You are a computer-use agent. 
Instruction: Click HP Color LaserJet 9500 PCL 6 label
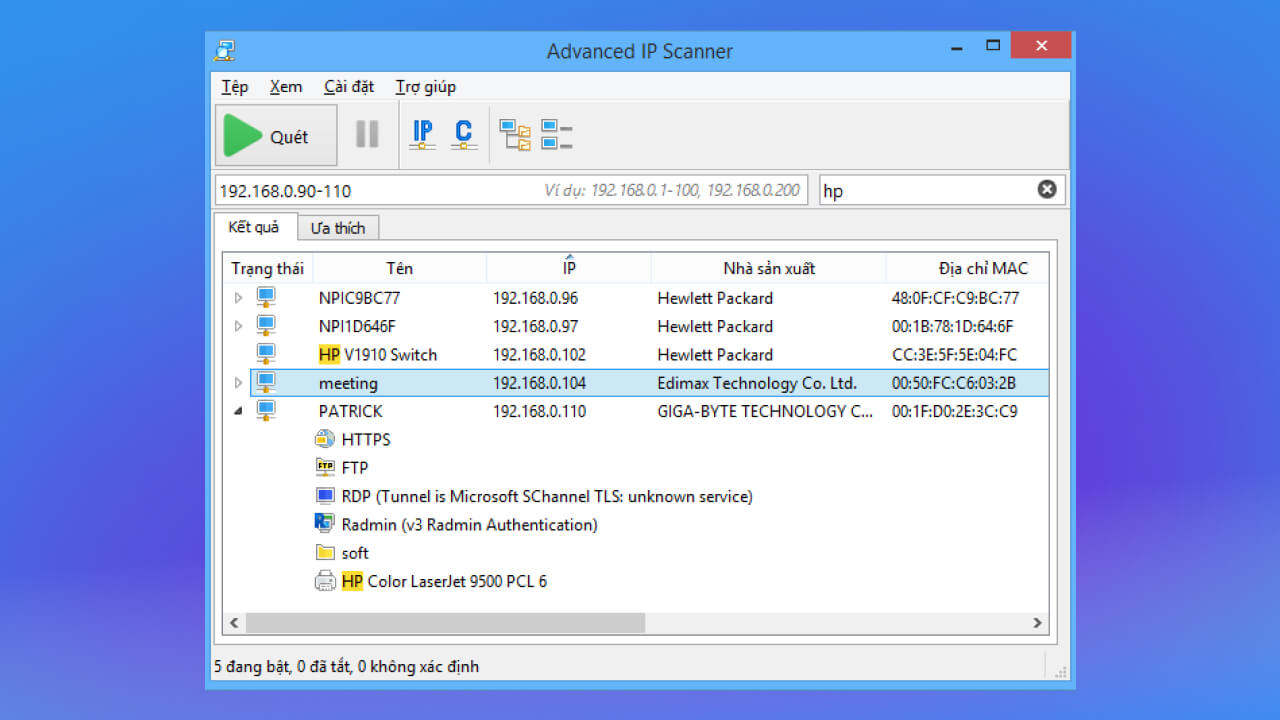(x=445, y=581)
